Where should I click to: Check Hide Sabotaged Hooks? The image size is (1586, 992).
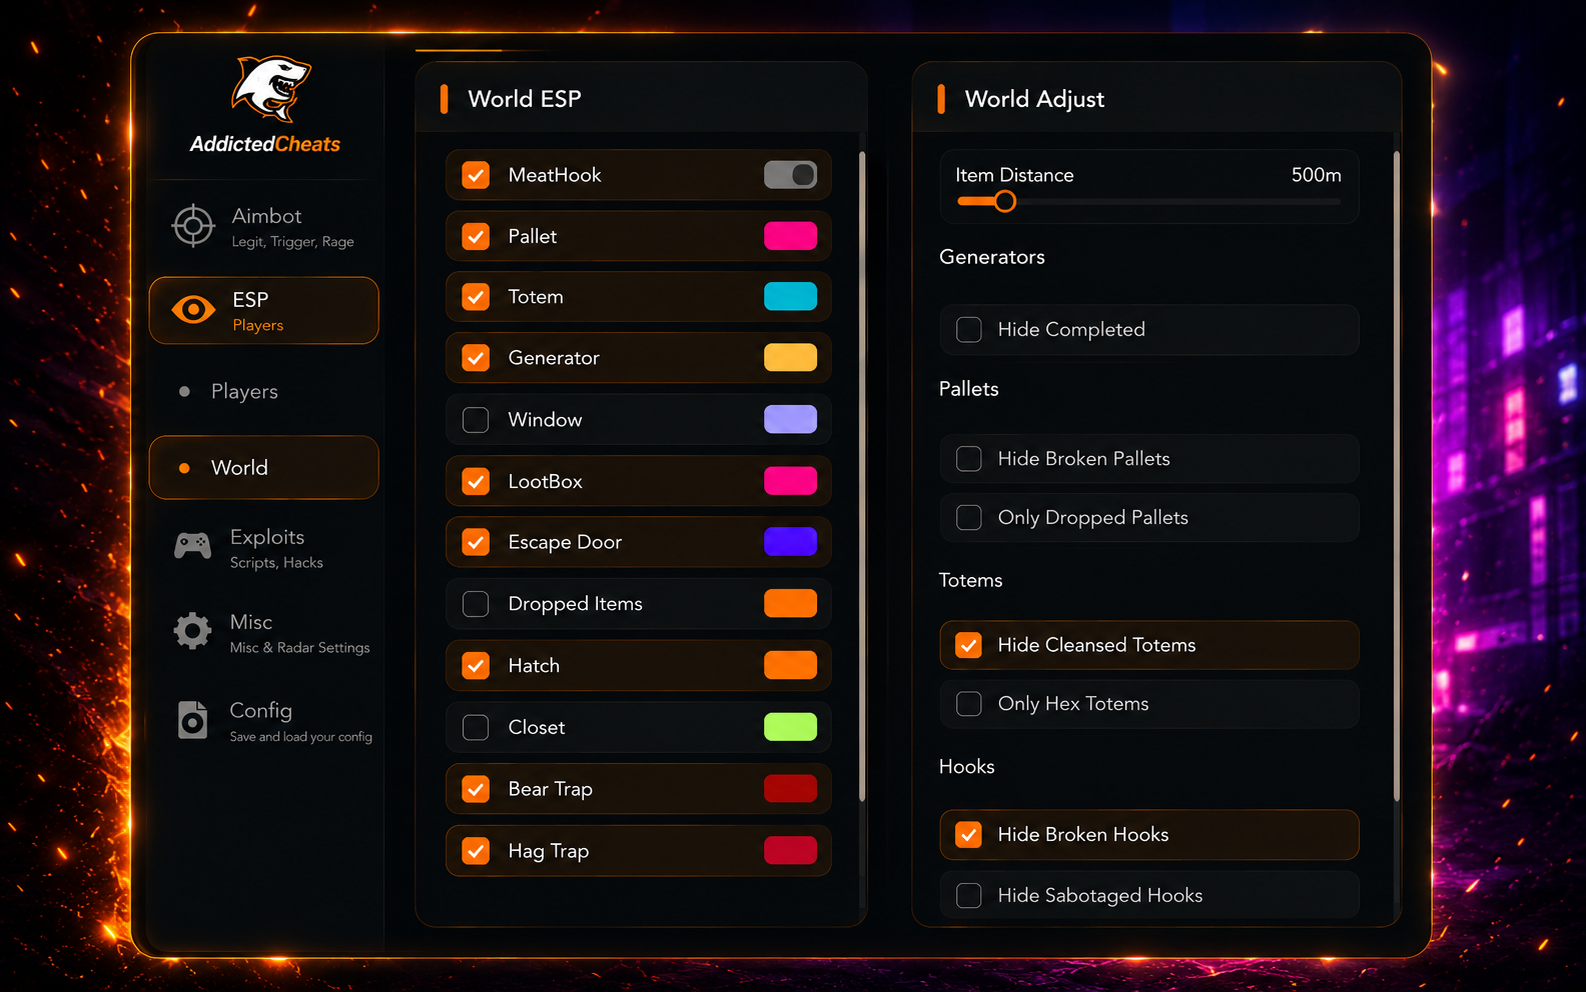969,895
